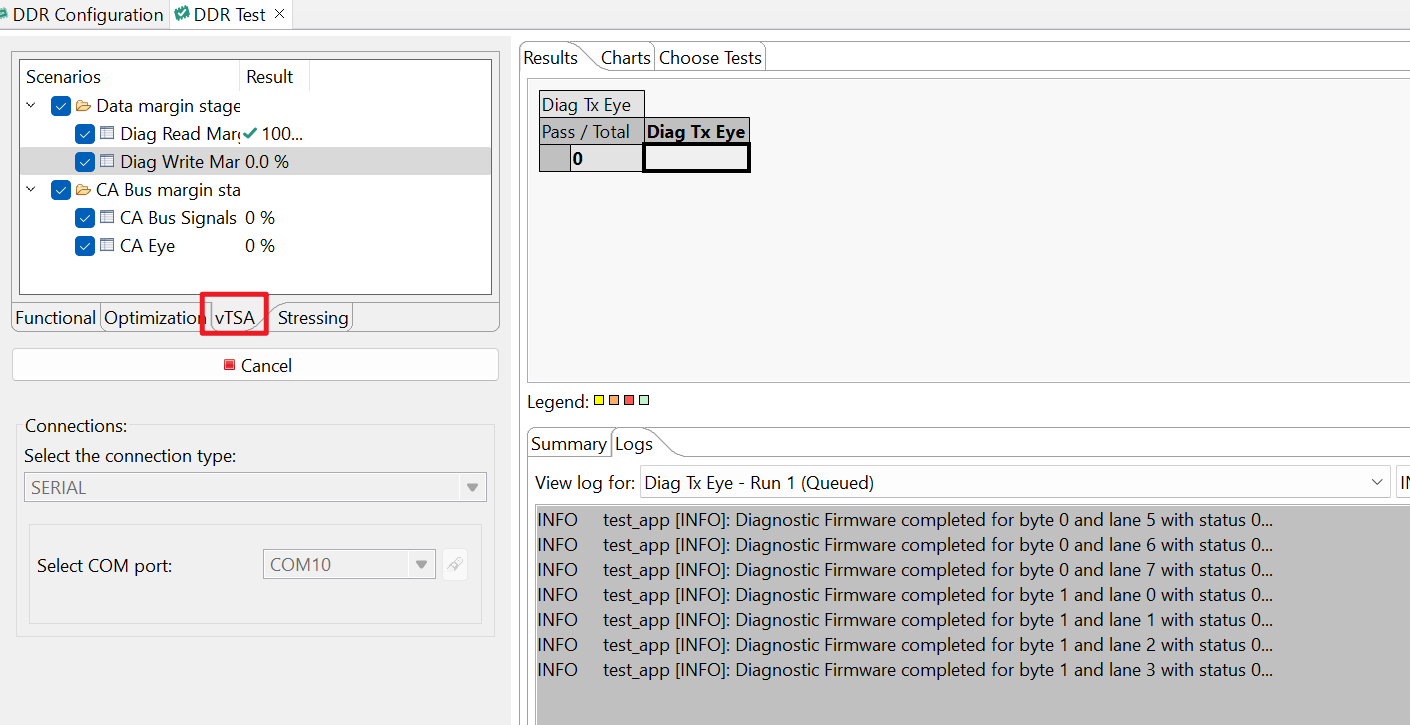Click the green icon on the DDR Test tab
This screenshot has width=1410, height=725.
(x=182, y=14)
